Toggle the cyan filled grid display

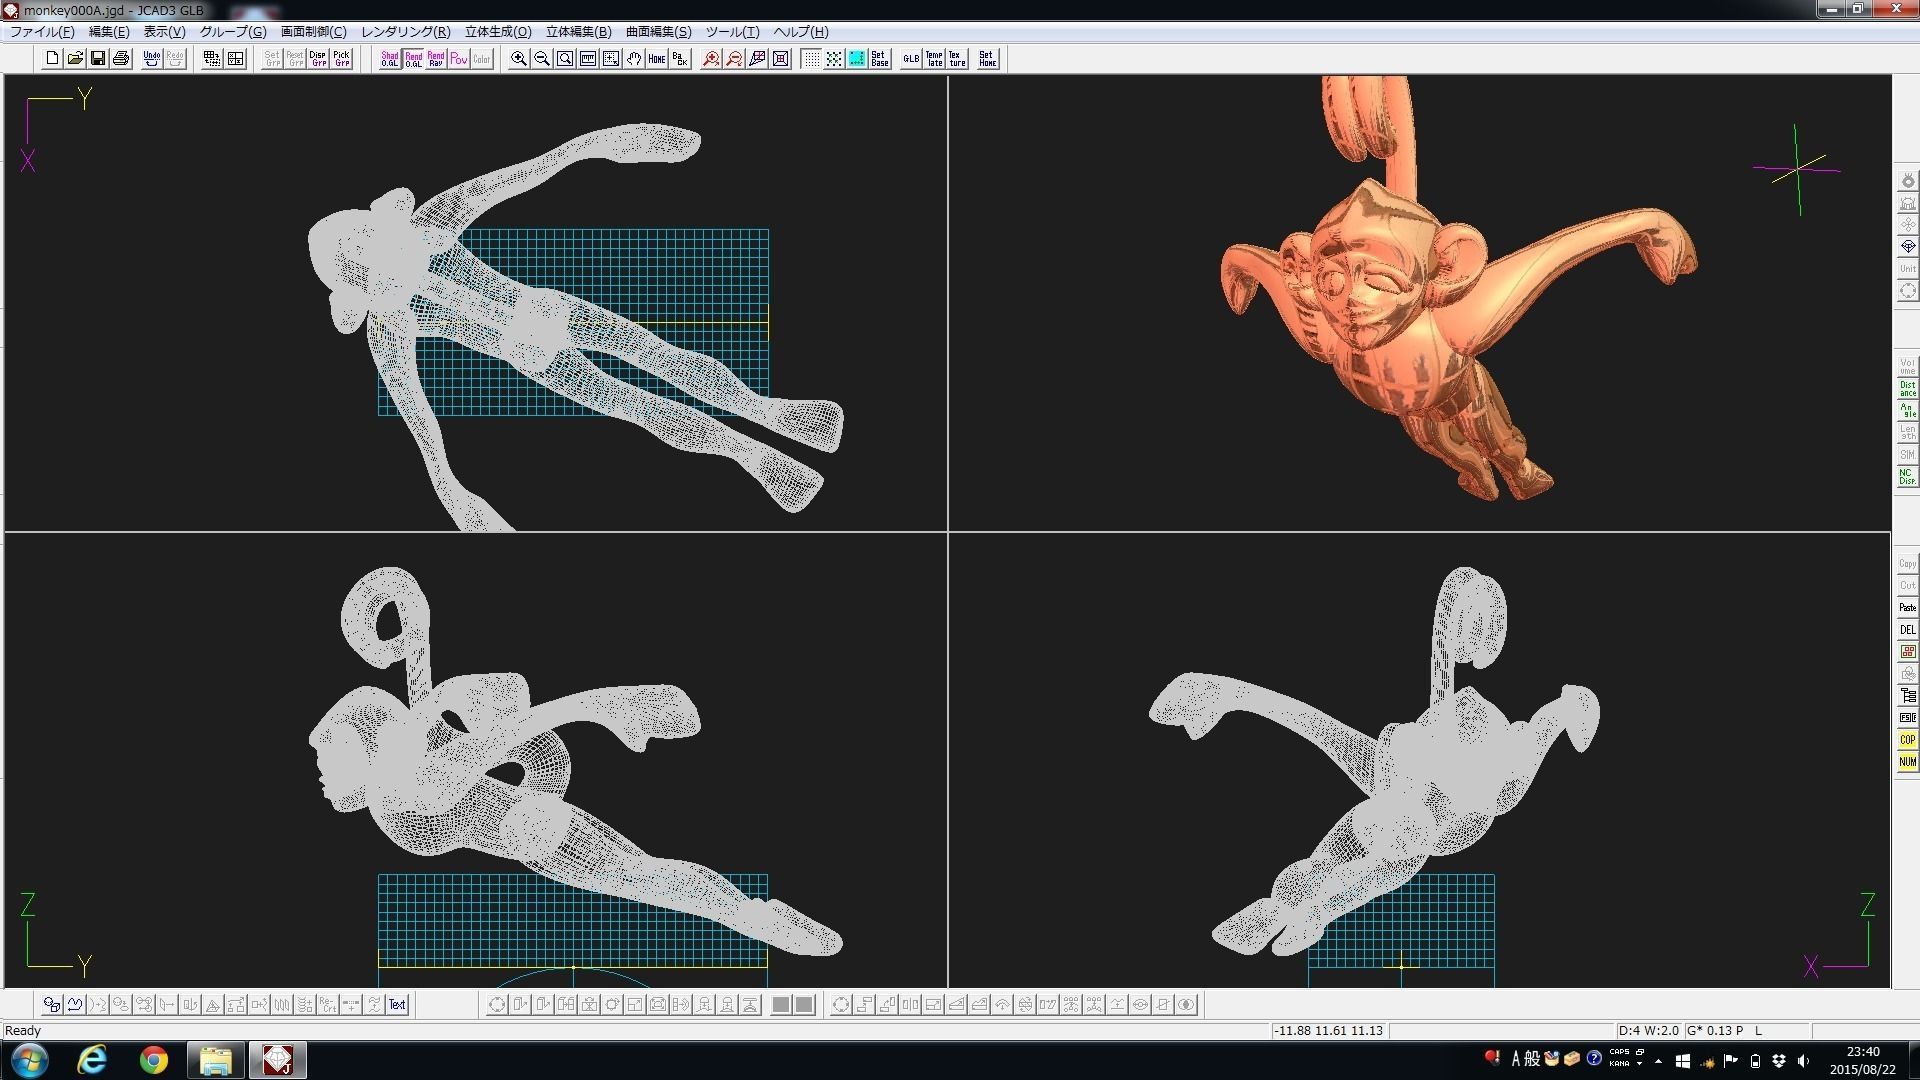[x=857, y=59]
